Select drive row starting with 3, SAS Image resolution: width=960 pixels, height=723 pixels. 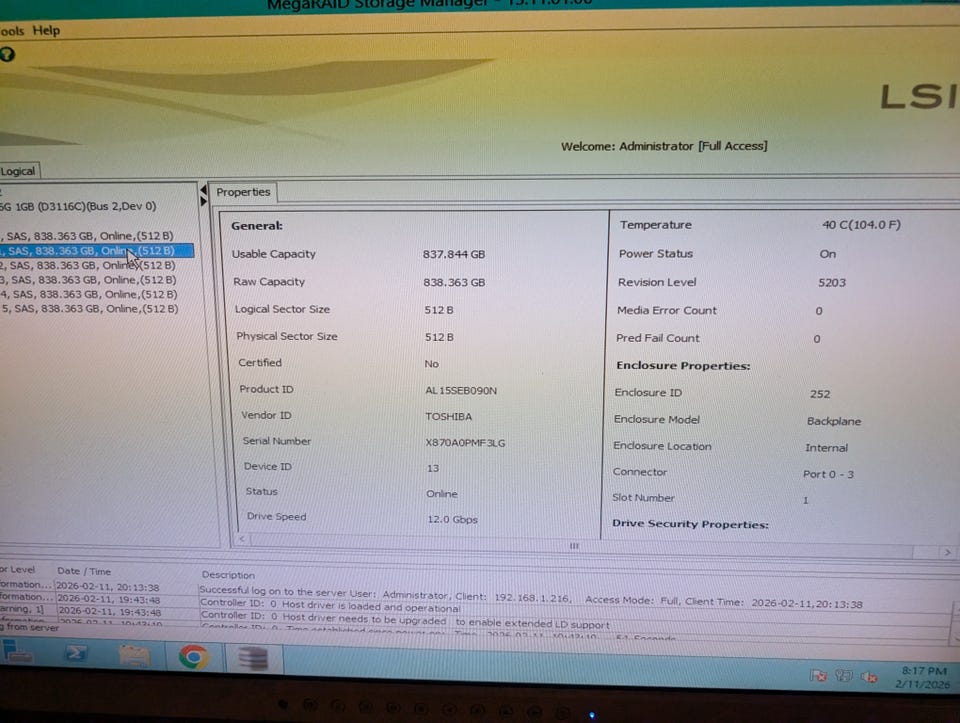click(89, 280)
